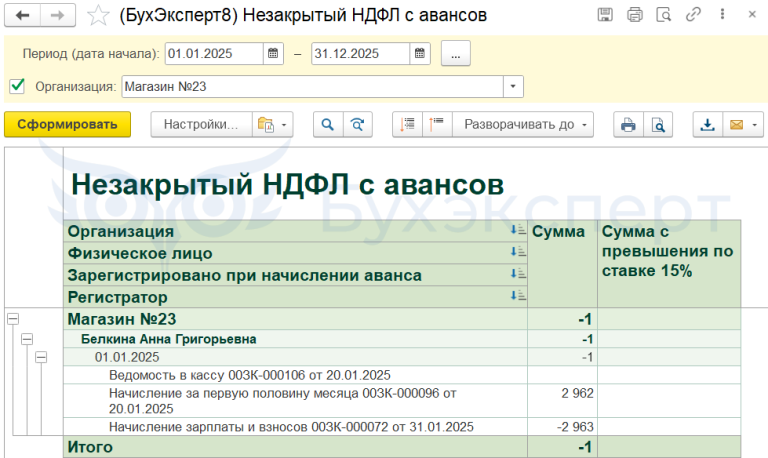Add report to favorites with star icon

(x=98, y=15)
